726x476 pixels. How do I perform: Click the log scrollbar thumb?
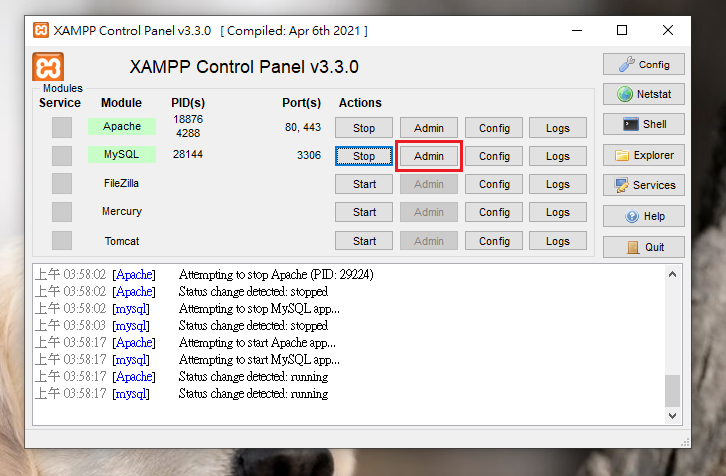pyautogui.click(x=672, y=390)
